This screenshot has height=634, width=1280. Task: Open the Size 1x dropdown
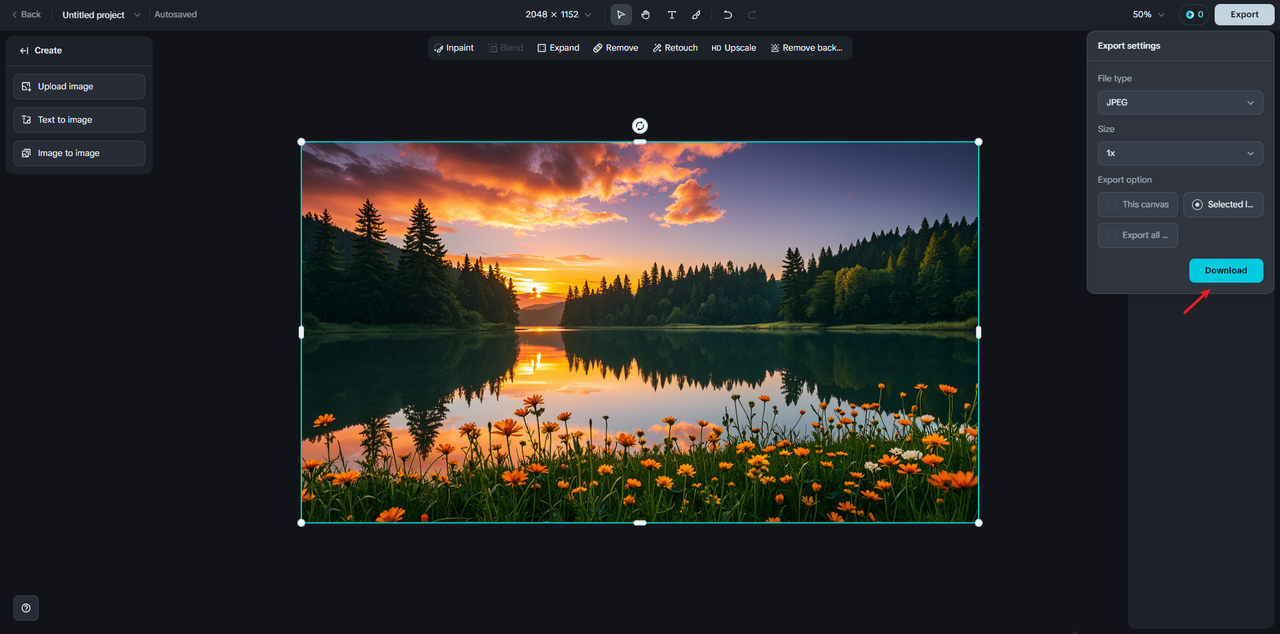click(1180, 153)
